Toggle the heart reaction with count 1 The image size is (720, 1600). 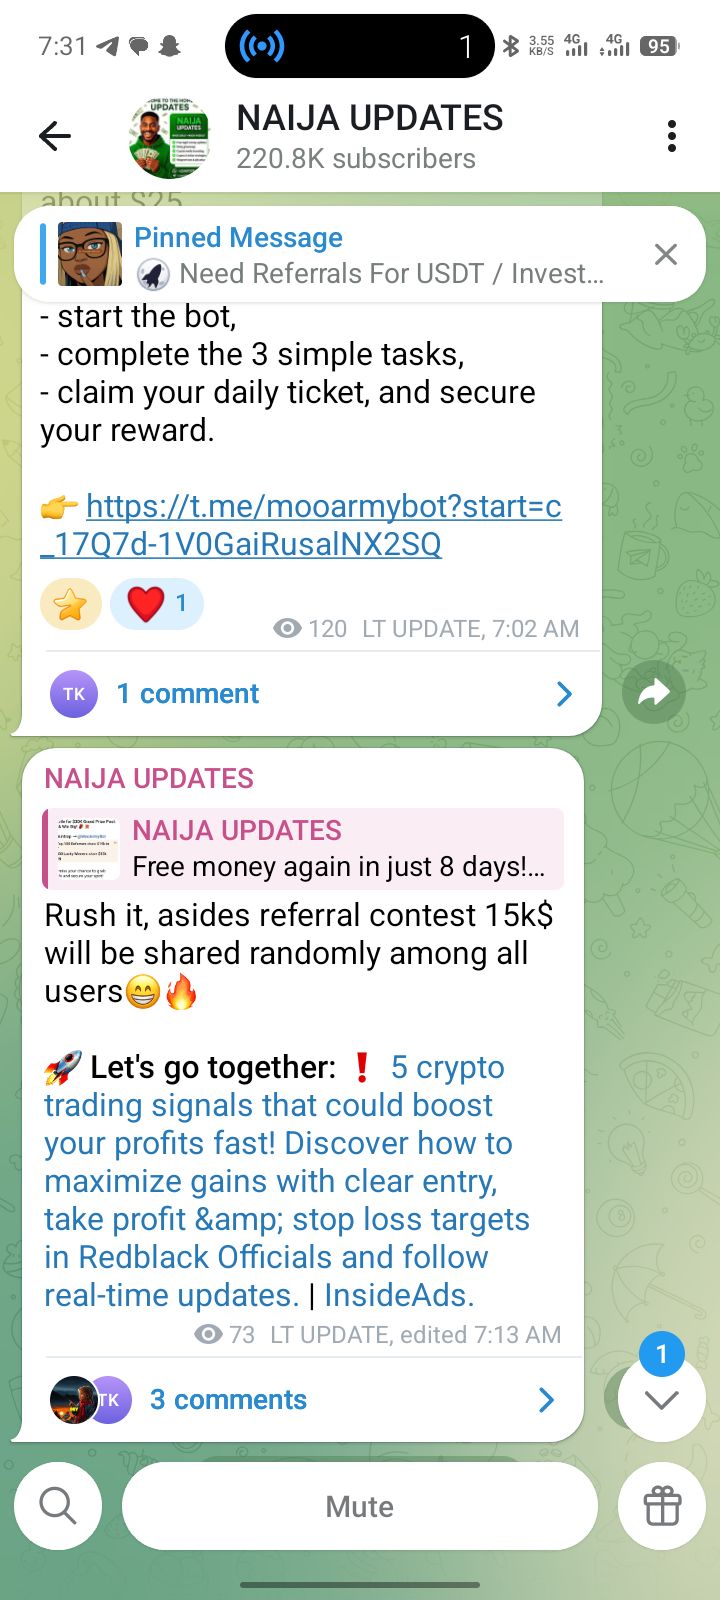tap(157, 604)
